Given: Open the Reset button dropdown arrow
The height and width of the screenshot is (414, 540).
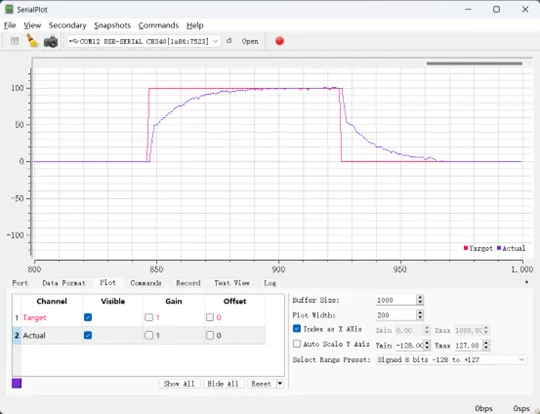Looking at the screenshot, I should 280,383.
